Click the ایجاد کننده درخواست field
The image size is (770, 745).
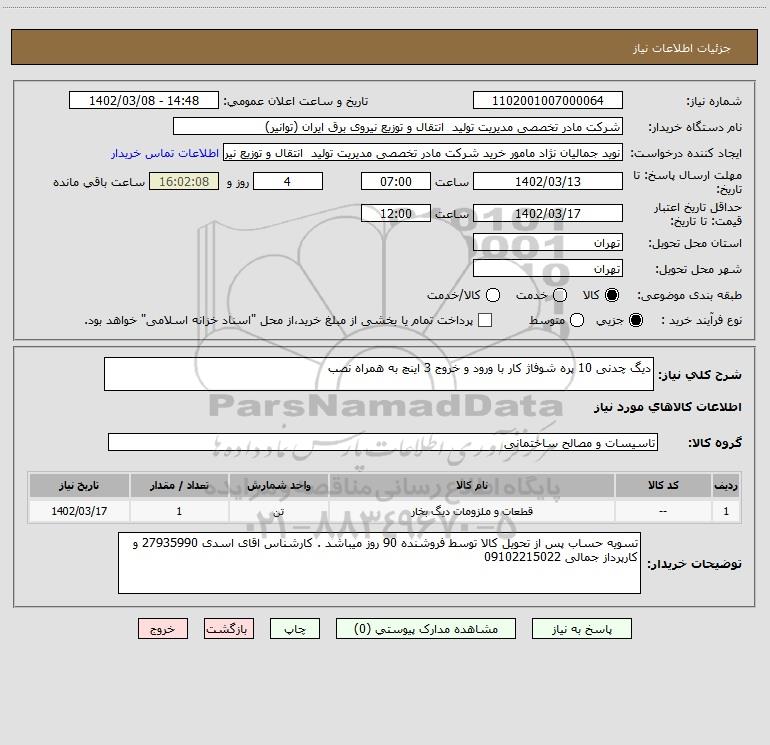coord(423,153)
